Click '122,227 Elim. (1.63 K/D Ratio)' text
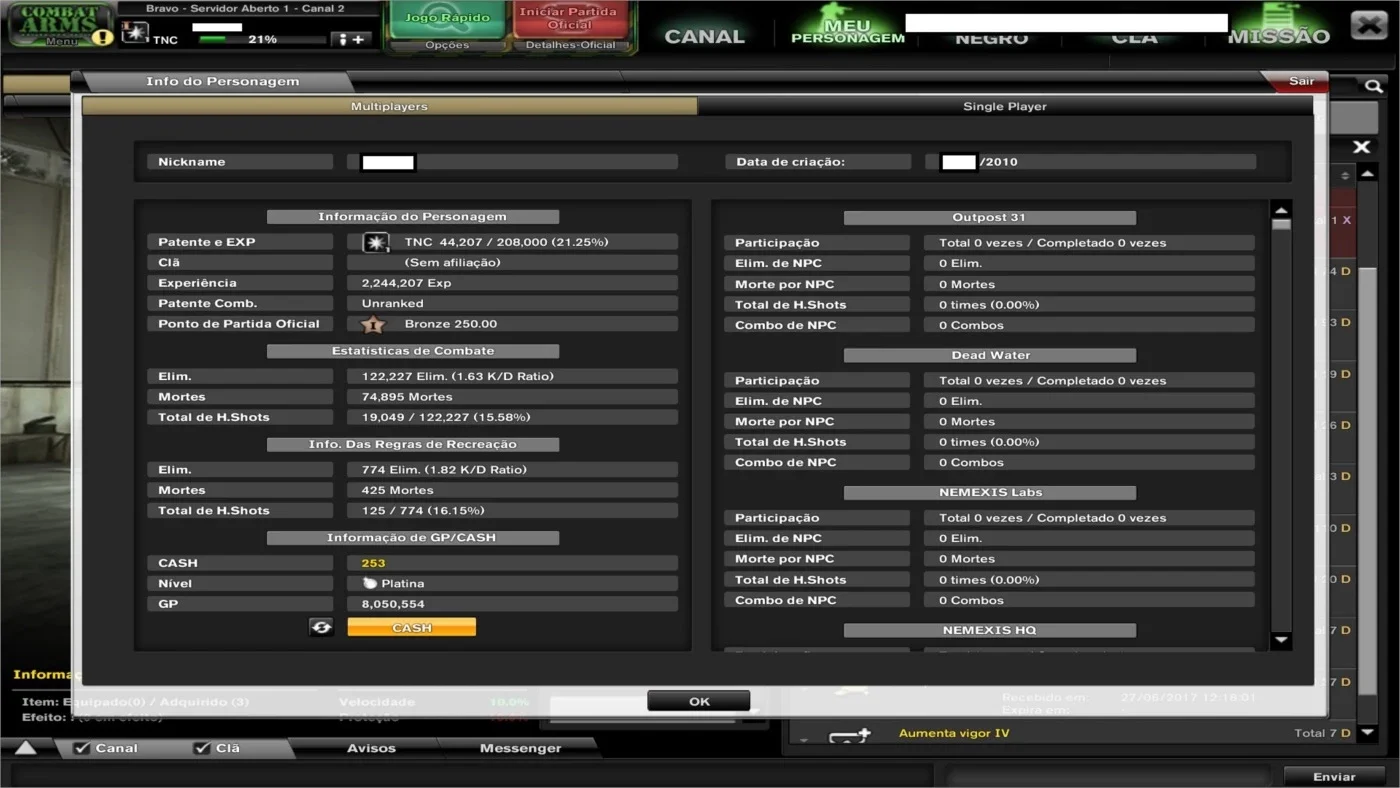This screenshot has height=788, width=1400. [457, 376]
